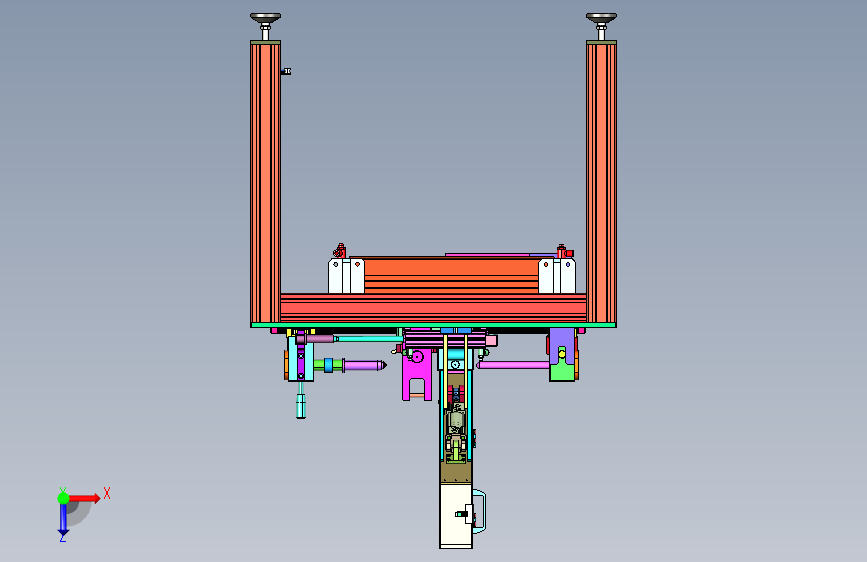Viewport: 867px width, 562px height.
Task: Click the blue Z axis arrow on triad
Action: click(x=63, y=519)
